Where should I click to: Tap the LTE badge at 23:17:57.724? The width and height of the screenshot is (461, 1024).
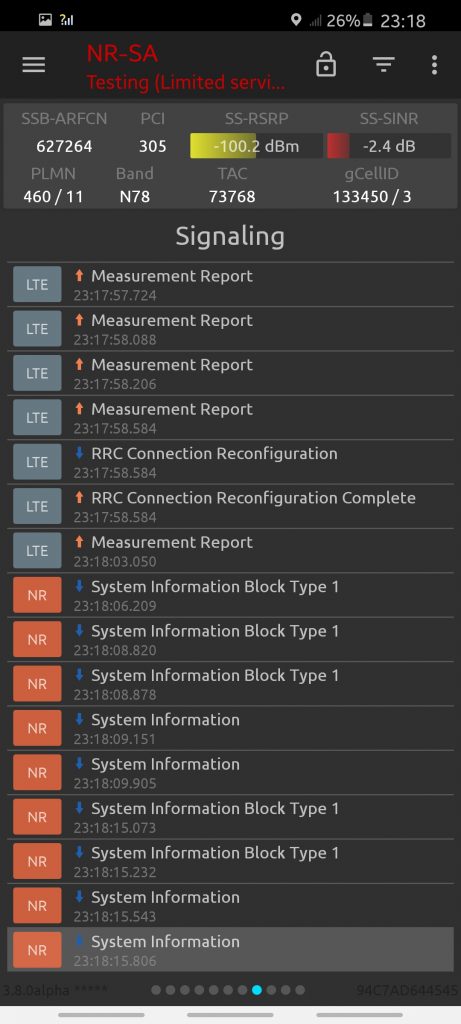coord(37,285)
